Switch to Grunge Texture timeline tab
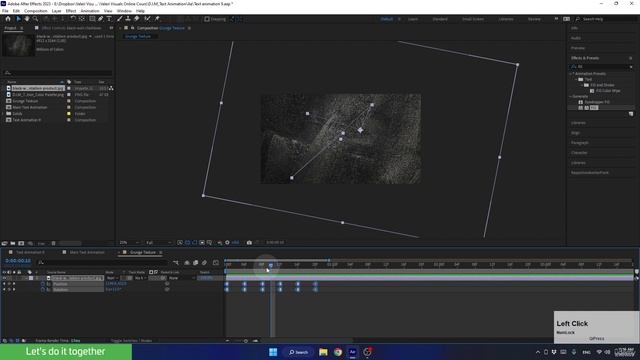640x360 pixels. click(142, 252)
